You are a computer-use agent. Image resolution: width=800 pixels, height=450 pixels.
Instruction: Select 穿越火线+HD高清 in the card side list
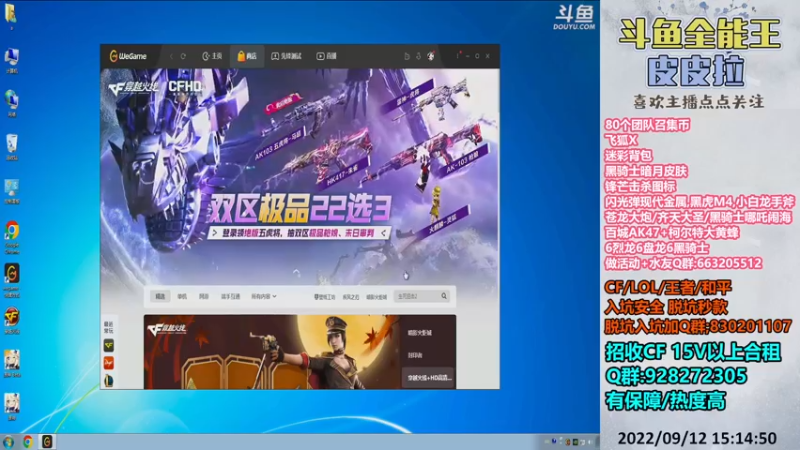(x=429, y=378)
